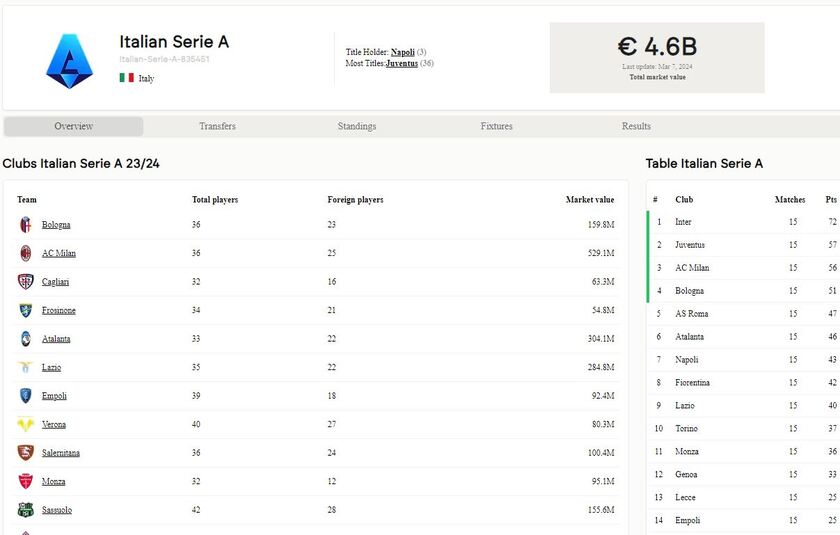The height and width of the screenshot is (535, 840).
Task: Click Inter in the standings table
Action: pos(683,222)
